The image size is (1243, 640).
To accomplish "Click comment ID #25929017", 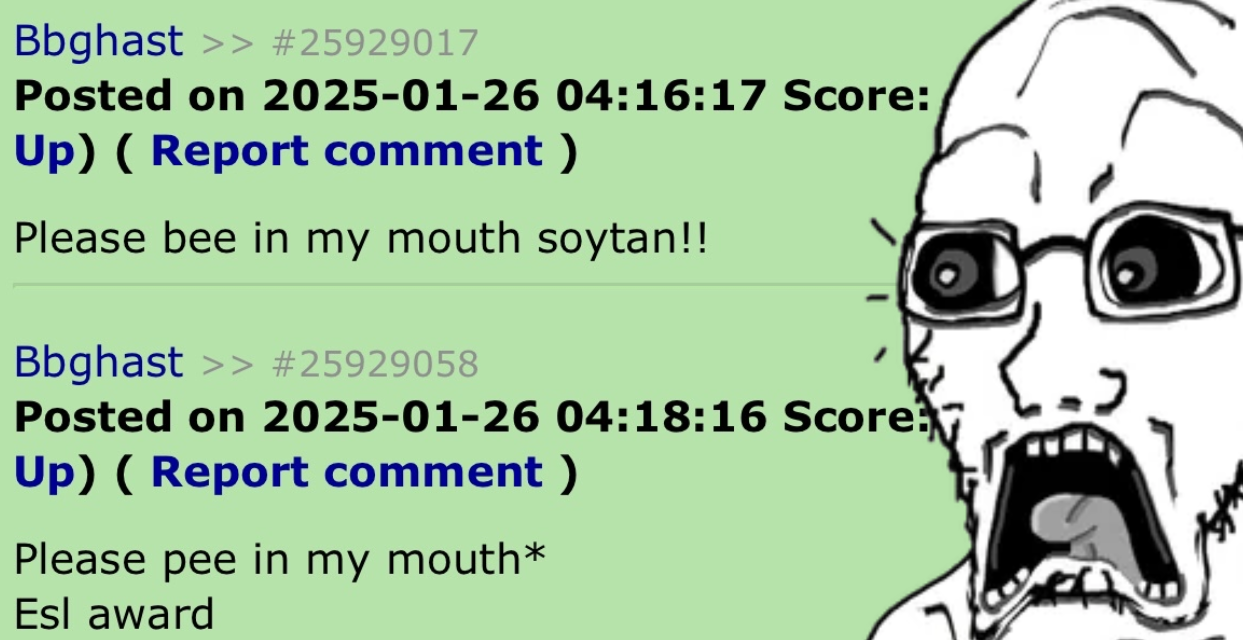I will [375, 44].
